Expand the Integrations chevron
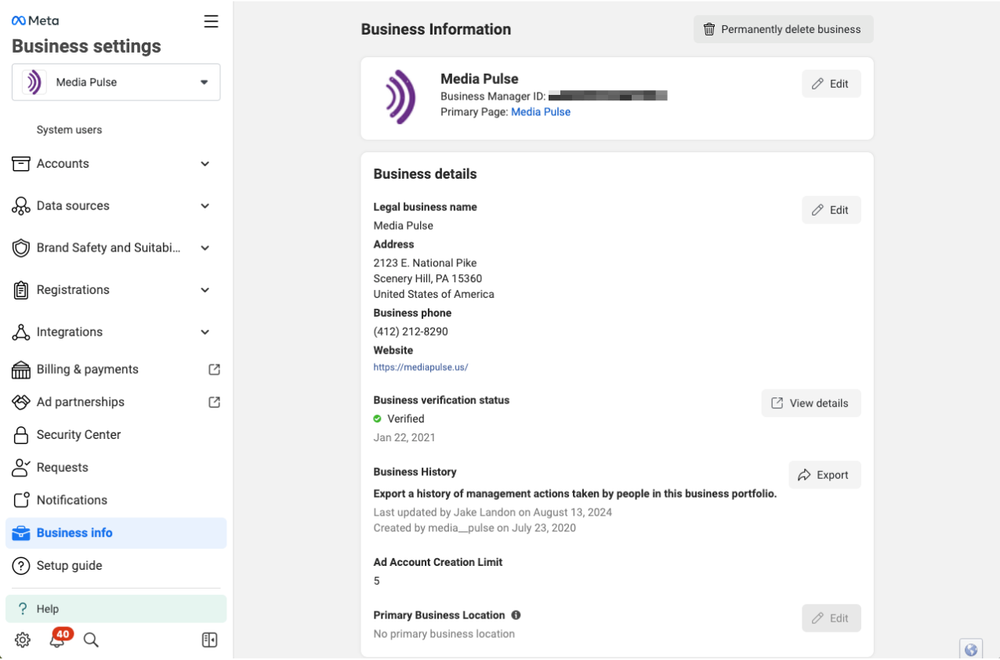Screen dimensions: 1000x660 click(205, 332)
